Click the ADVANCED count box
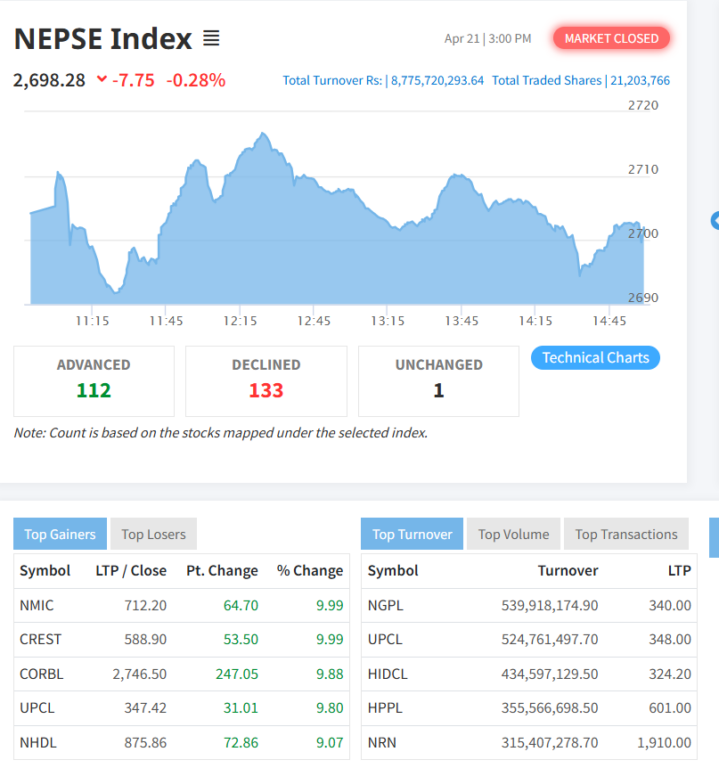This screenshot has height=768, width=719. coord(94,380)
